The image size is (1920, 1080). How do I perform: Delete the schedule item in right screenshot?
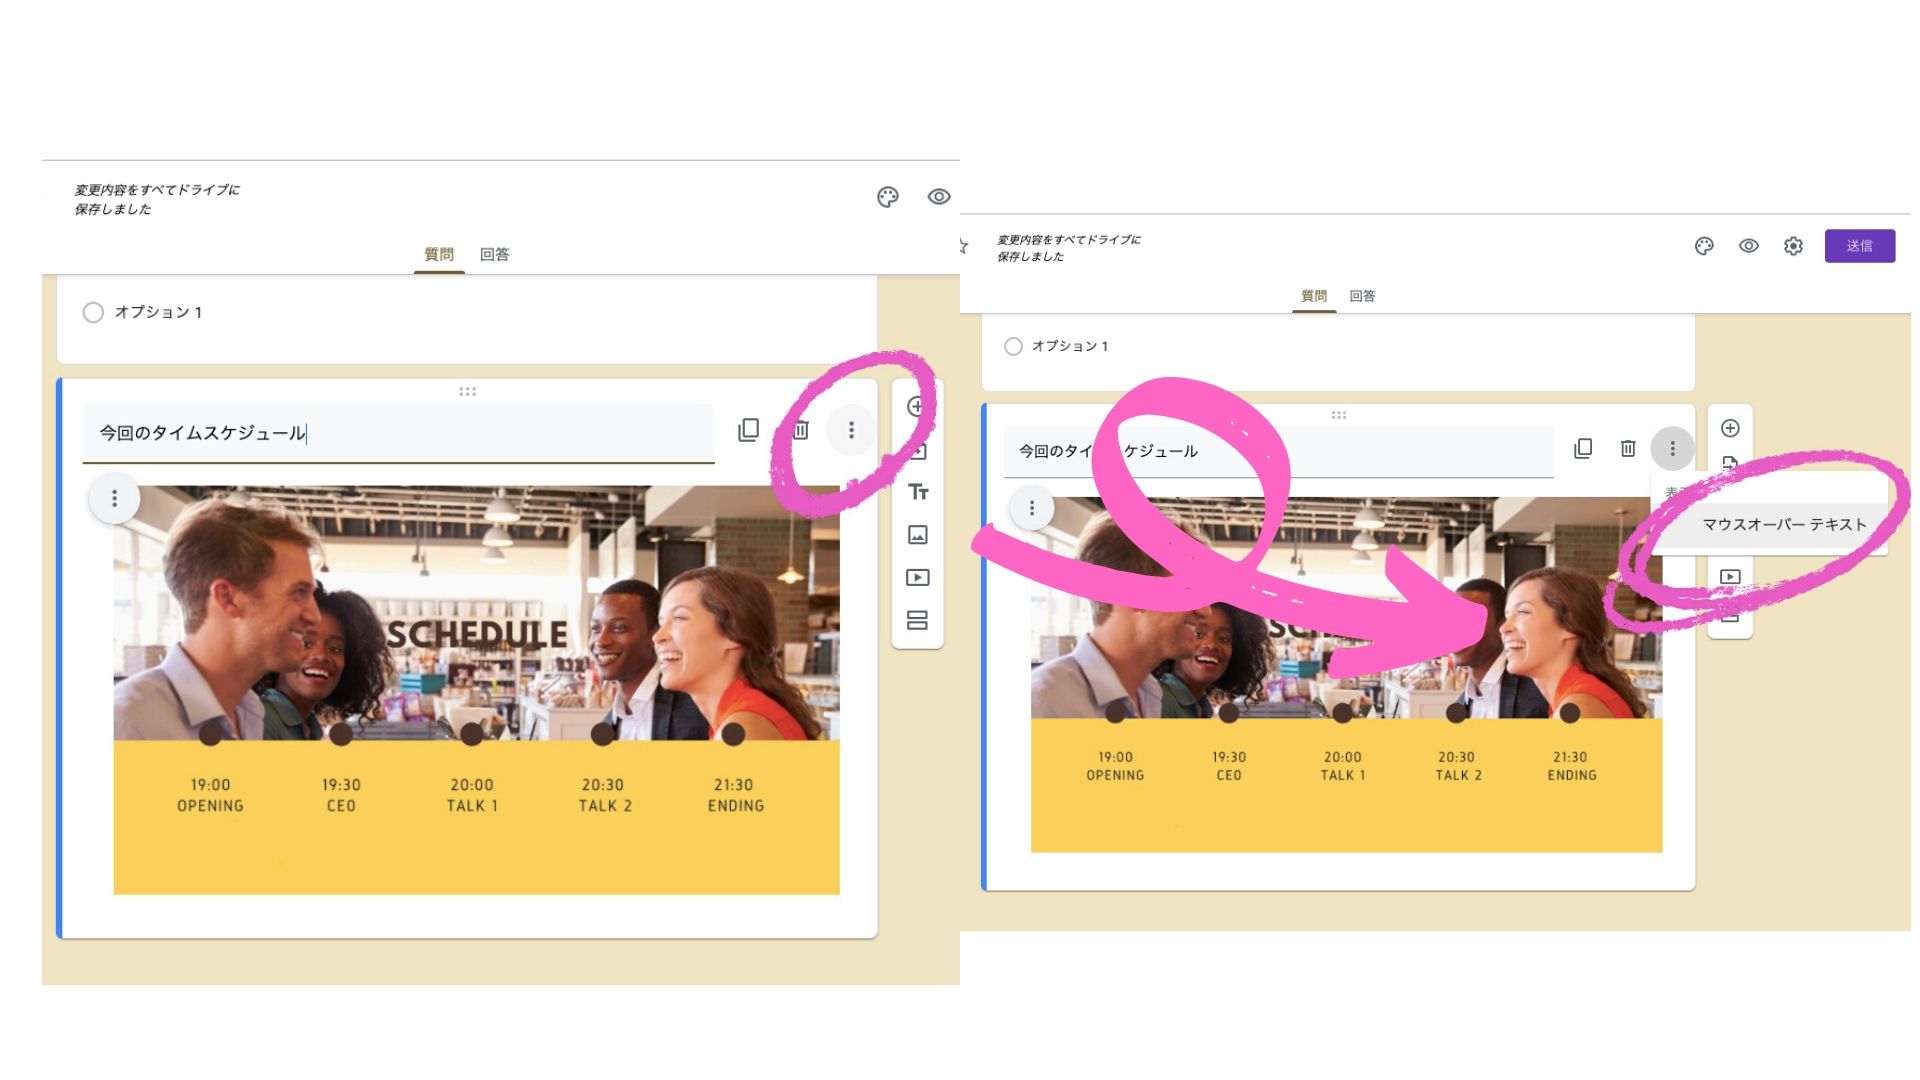pyautogui.click(x=1628, y=448)
